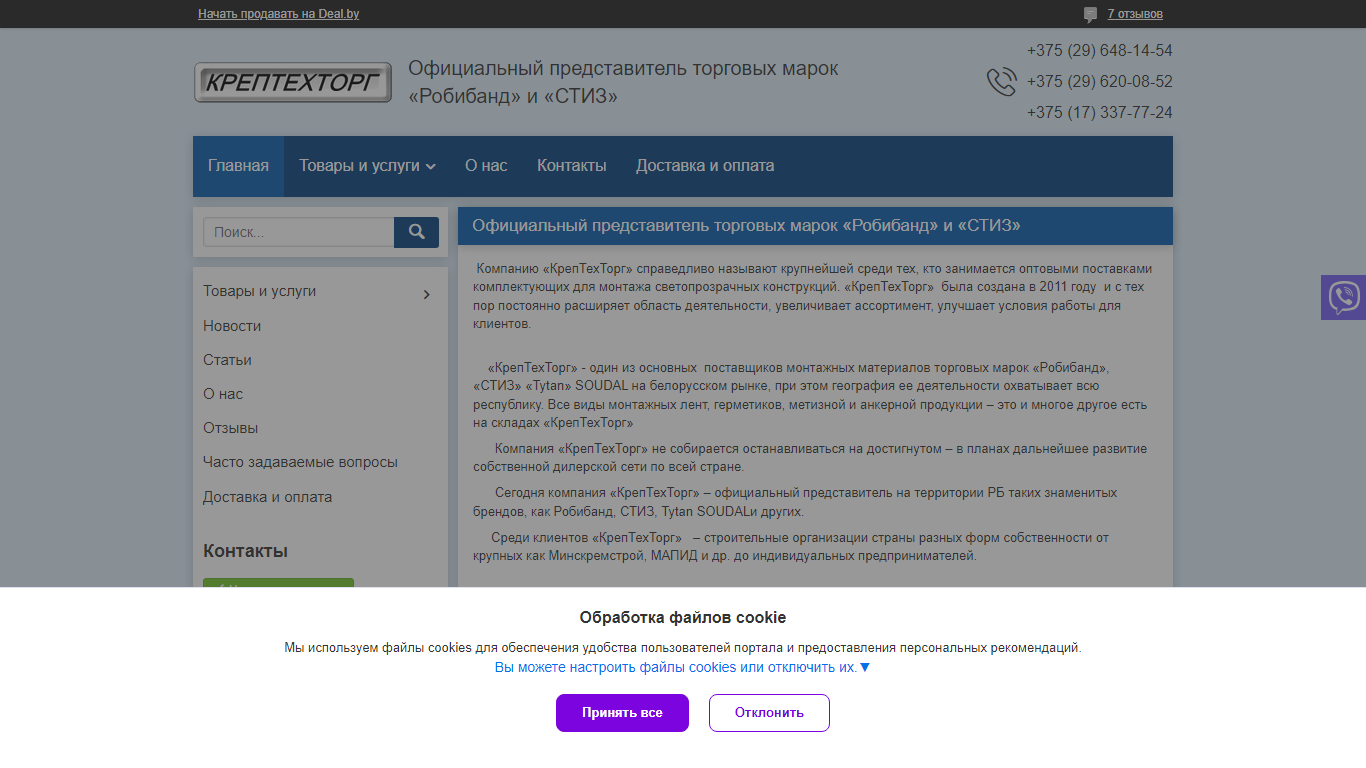This screenshot has width=1366, height=768.
Task: Focus the Поиск search field
Action: click(x=298, y=232)
